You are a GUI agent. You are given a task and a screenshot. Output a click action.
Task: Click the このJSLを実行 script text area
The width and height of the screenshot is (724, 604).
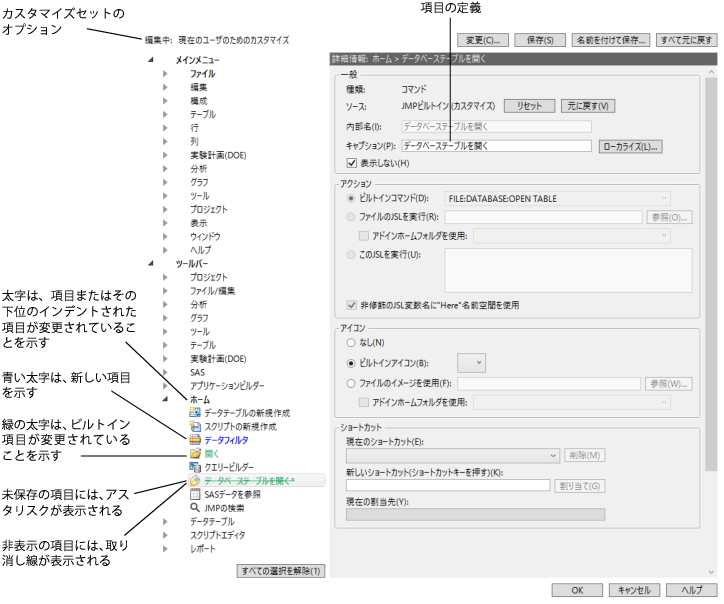(568, 271)
